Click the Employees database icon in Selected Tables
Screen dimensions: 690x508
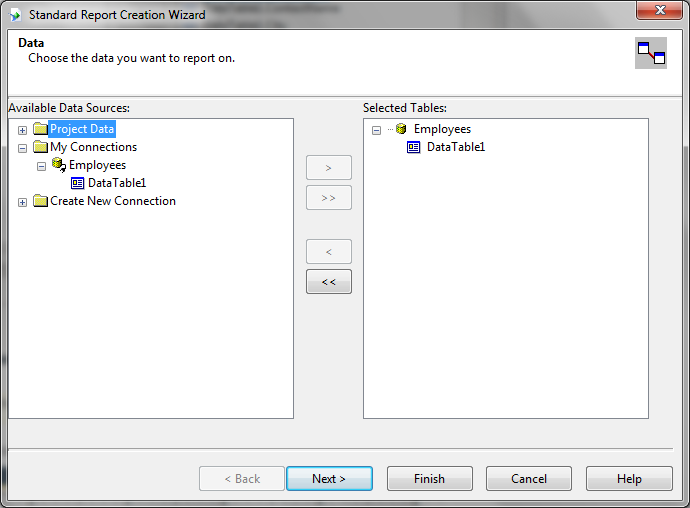click(x=401, y=129)
